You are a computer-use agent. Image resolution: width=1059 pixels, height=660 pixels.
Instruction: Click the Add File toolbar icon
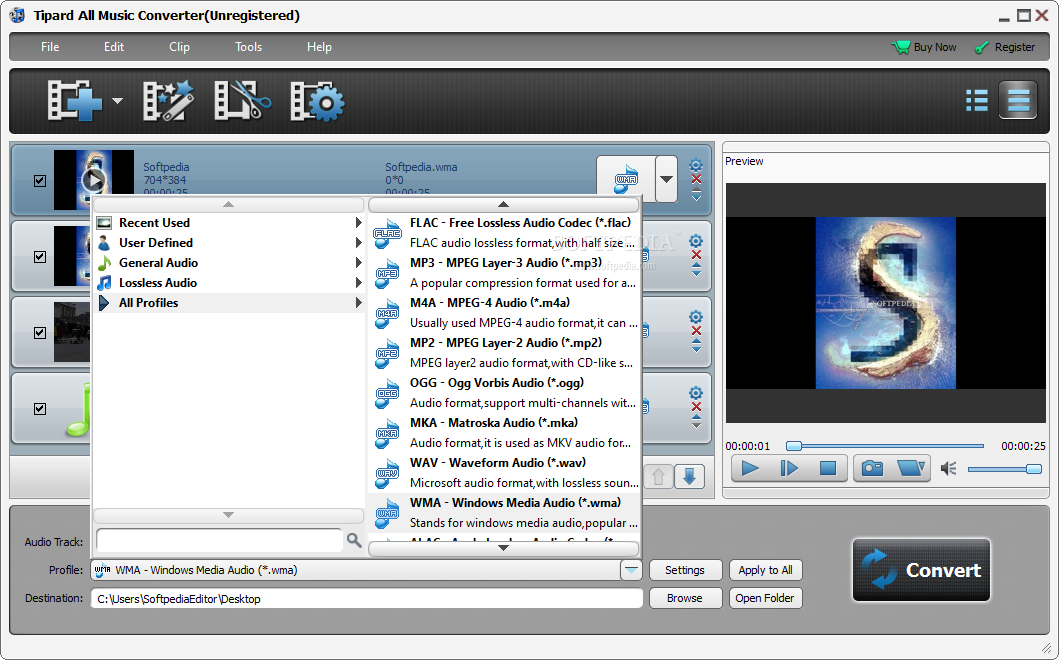point(74,101)
